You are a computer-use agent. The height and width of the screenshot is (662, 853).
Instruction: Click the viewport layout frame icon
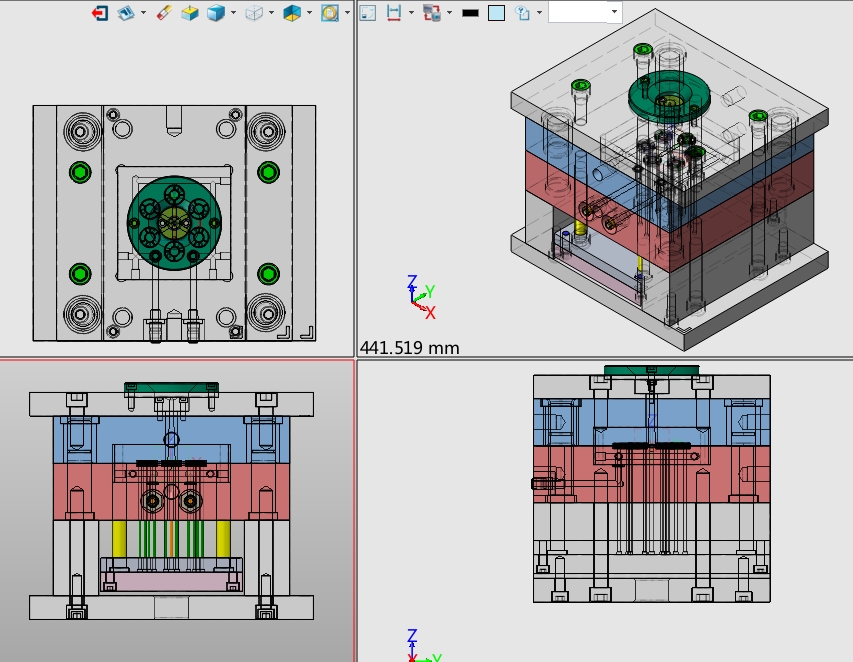point(368,13)
